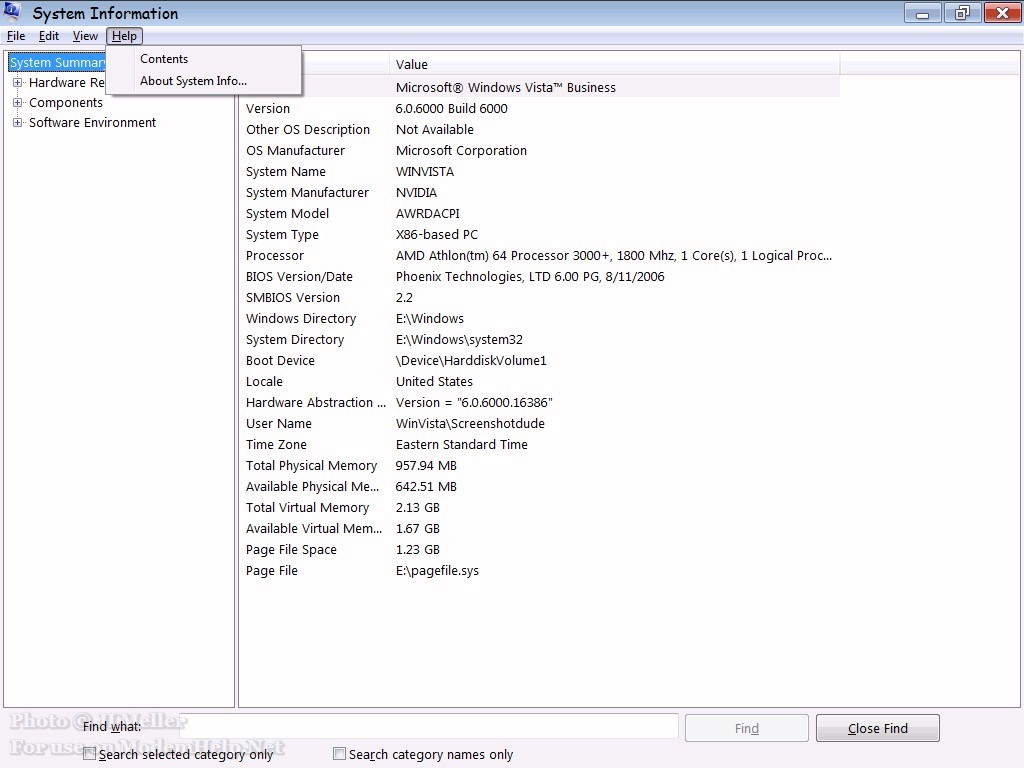The width and height of the screenshot is (1024, 768).
Task: Click the Eastern Standard Time value
Action: [461, 444]
